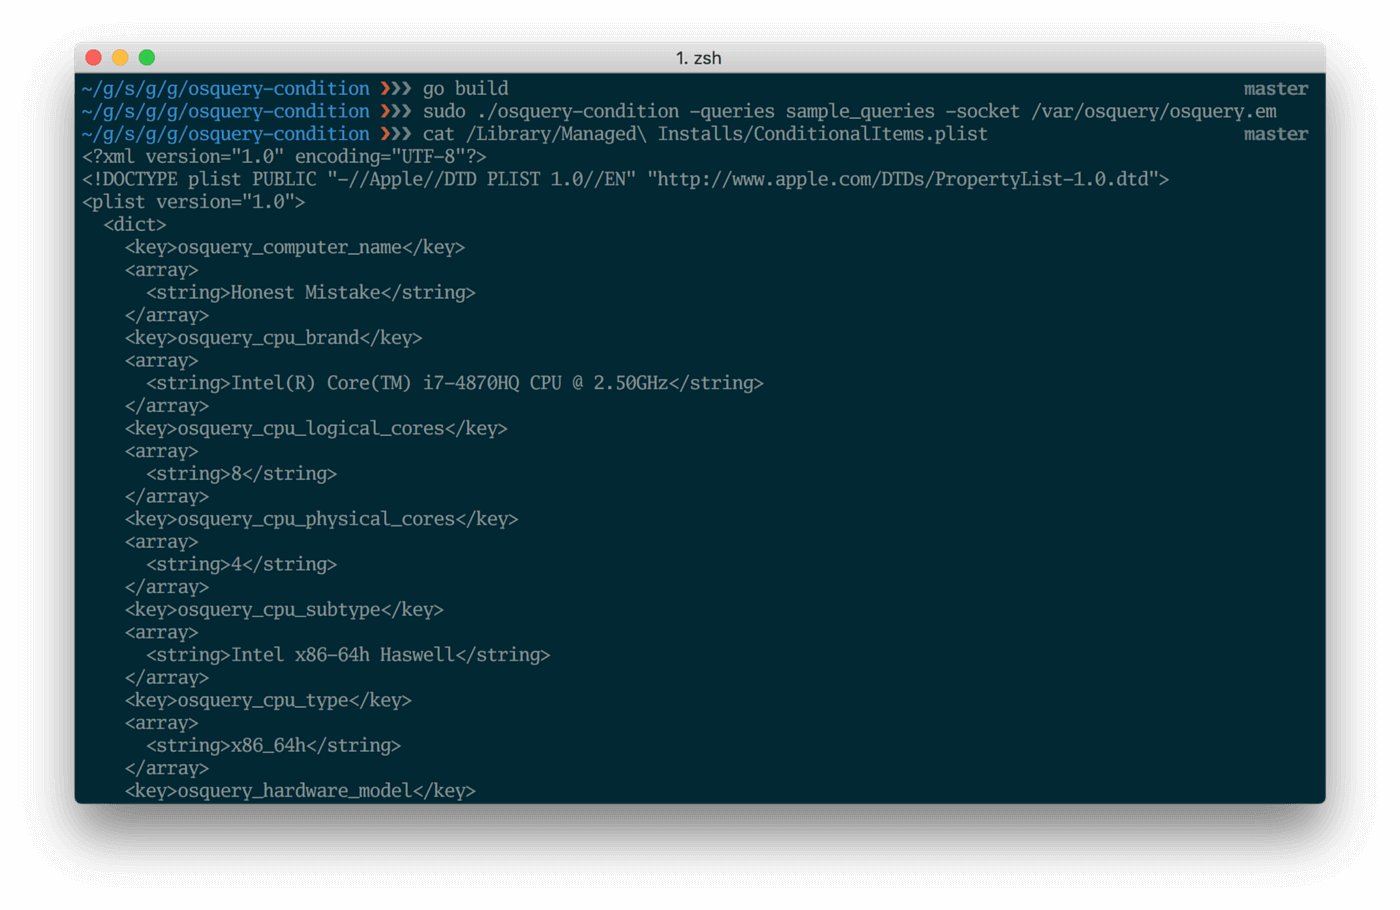Click the yellow minimize traffic light button

pyautogui.click(x=118, y=58)
